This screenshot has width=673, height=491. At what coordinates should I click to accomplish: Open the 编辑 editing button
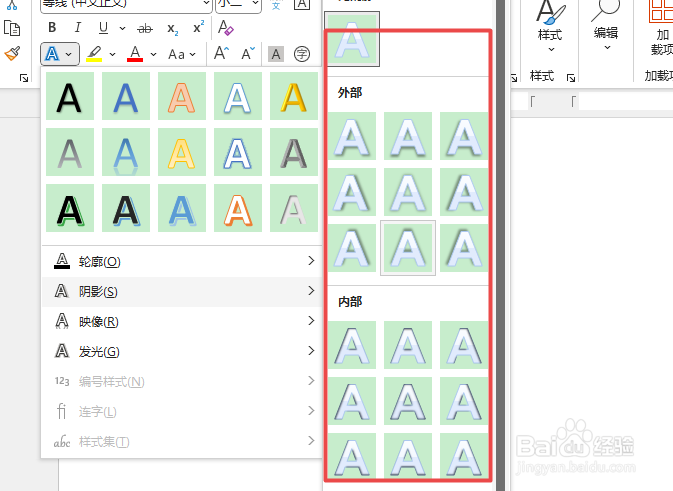(606, 27)
